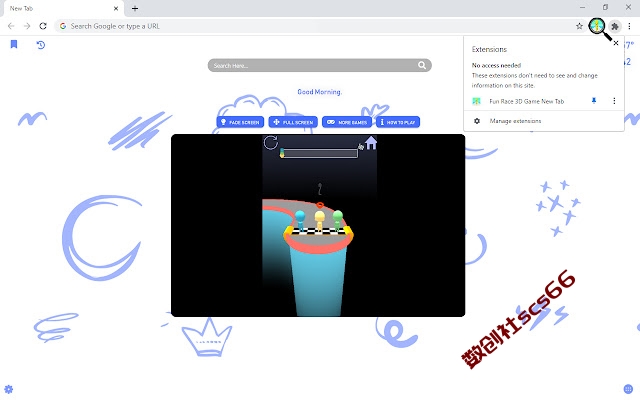Click the Good Morning greeting text

coord(320,92)
